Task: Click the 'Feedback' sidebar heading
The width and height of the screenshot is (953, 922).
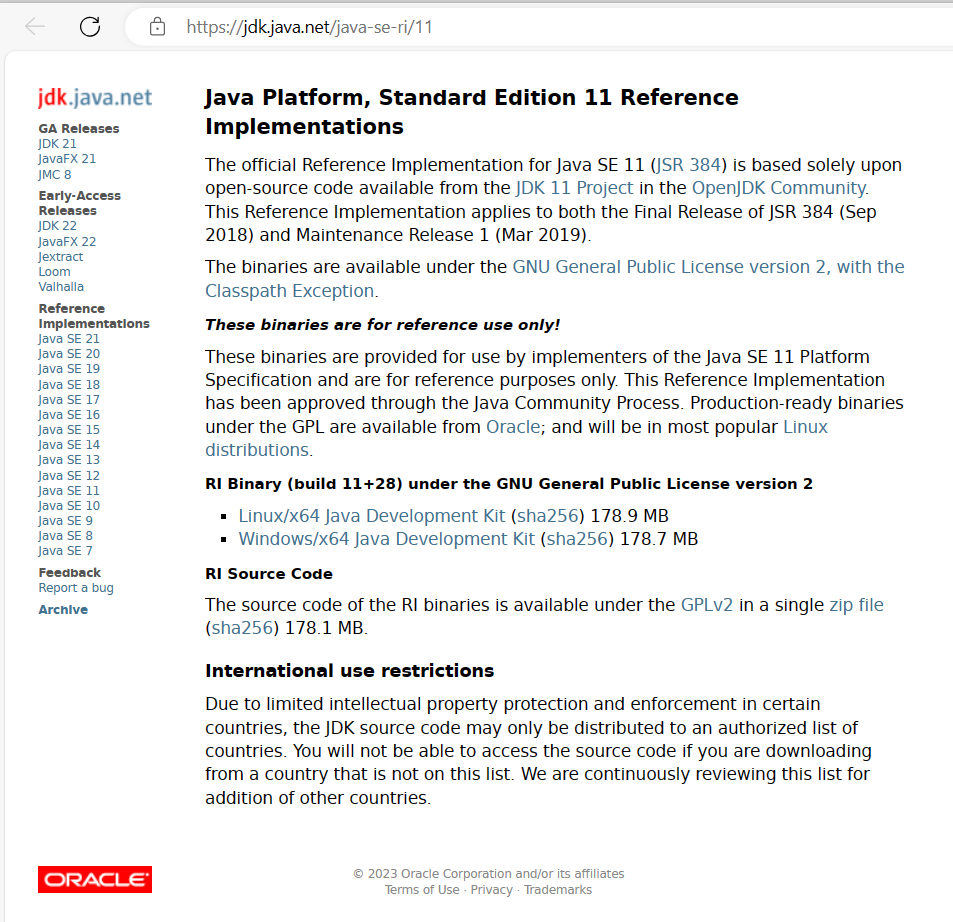Action: [x=70, y=573]
